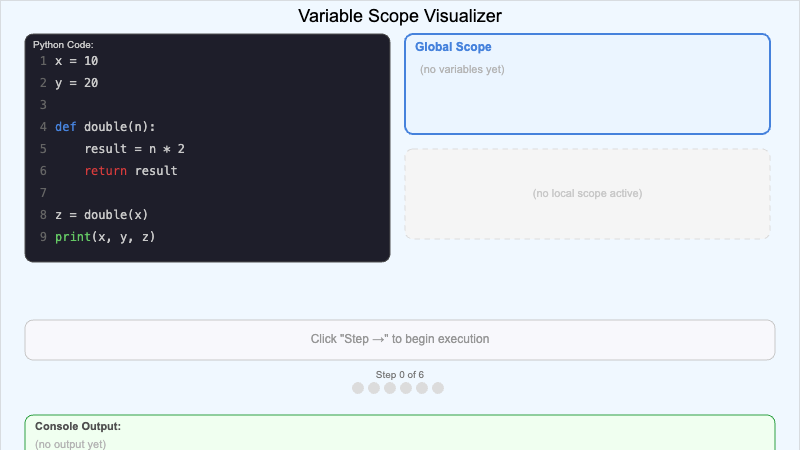Screen dimensions: 800x450
Task: Click the first step progress dot
Action: tap(358, 388)
